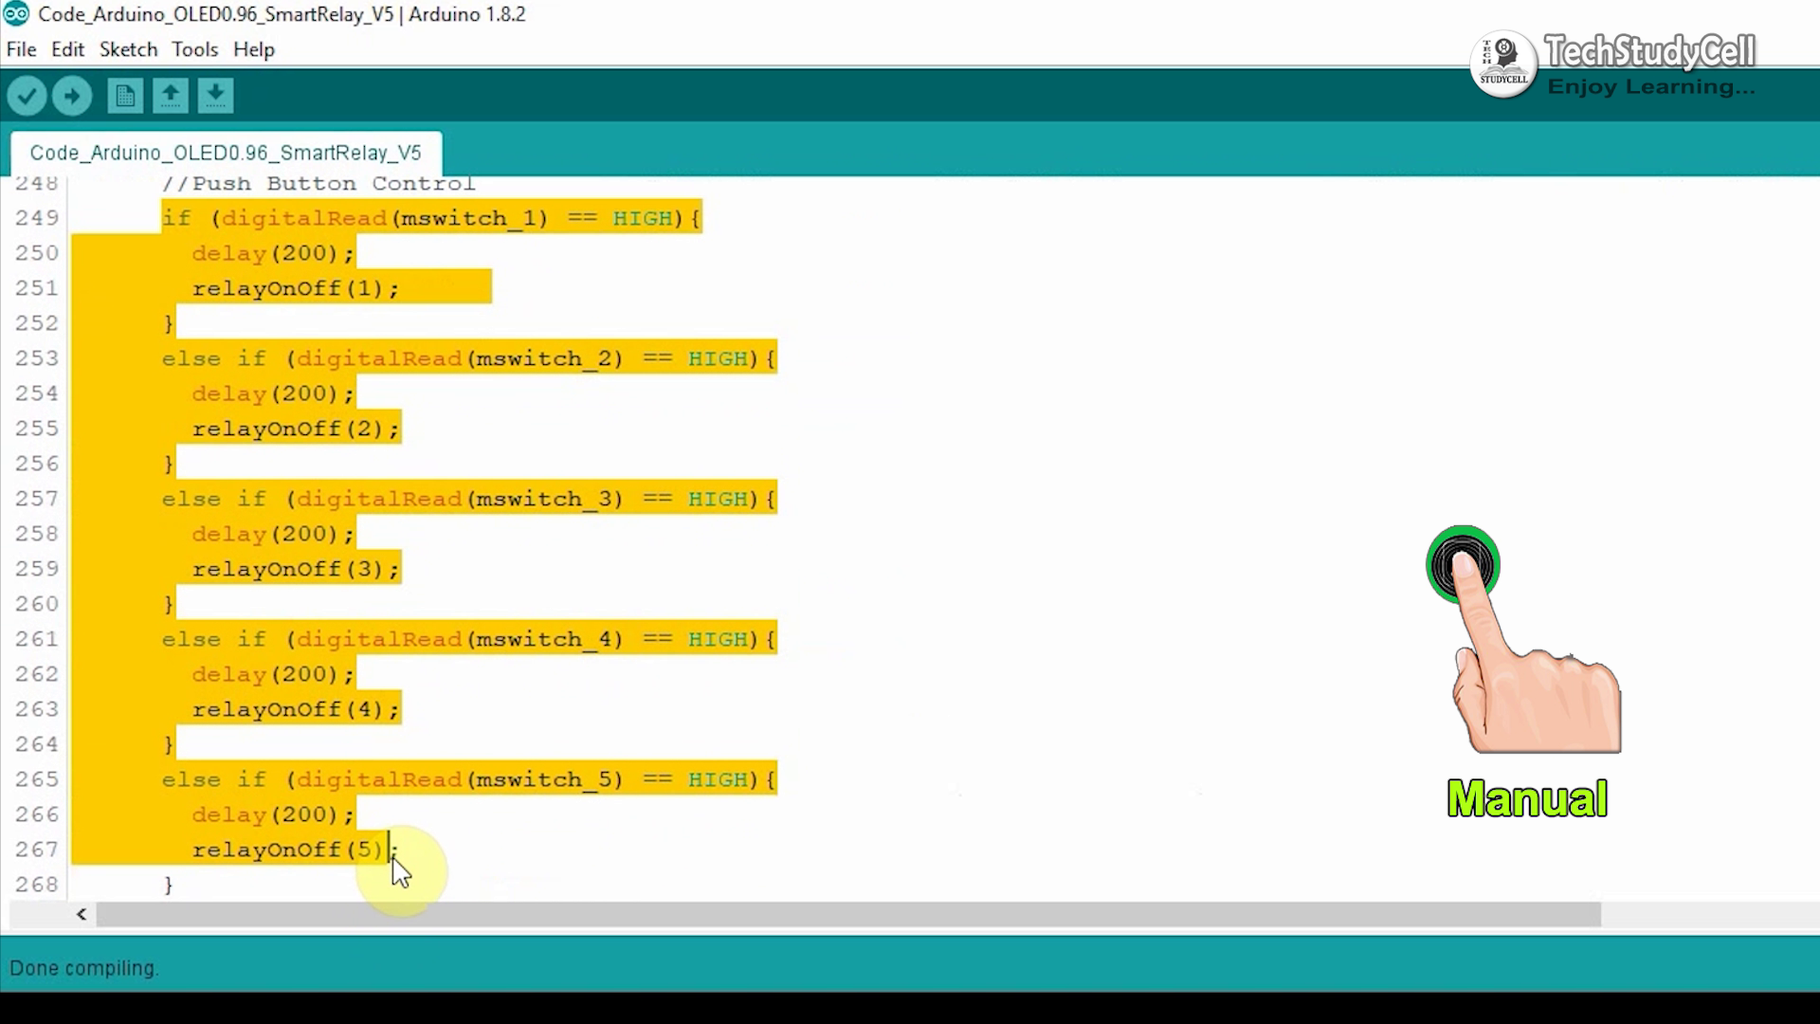This screenshot has width=1820, height=1024.
Task: Click the Done compiling status message
Action: coord(84,968)
